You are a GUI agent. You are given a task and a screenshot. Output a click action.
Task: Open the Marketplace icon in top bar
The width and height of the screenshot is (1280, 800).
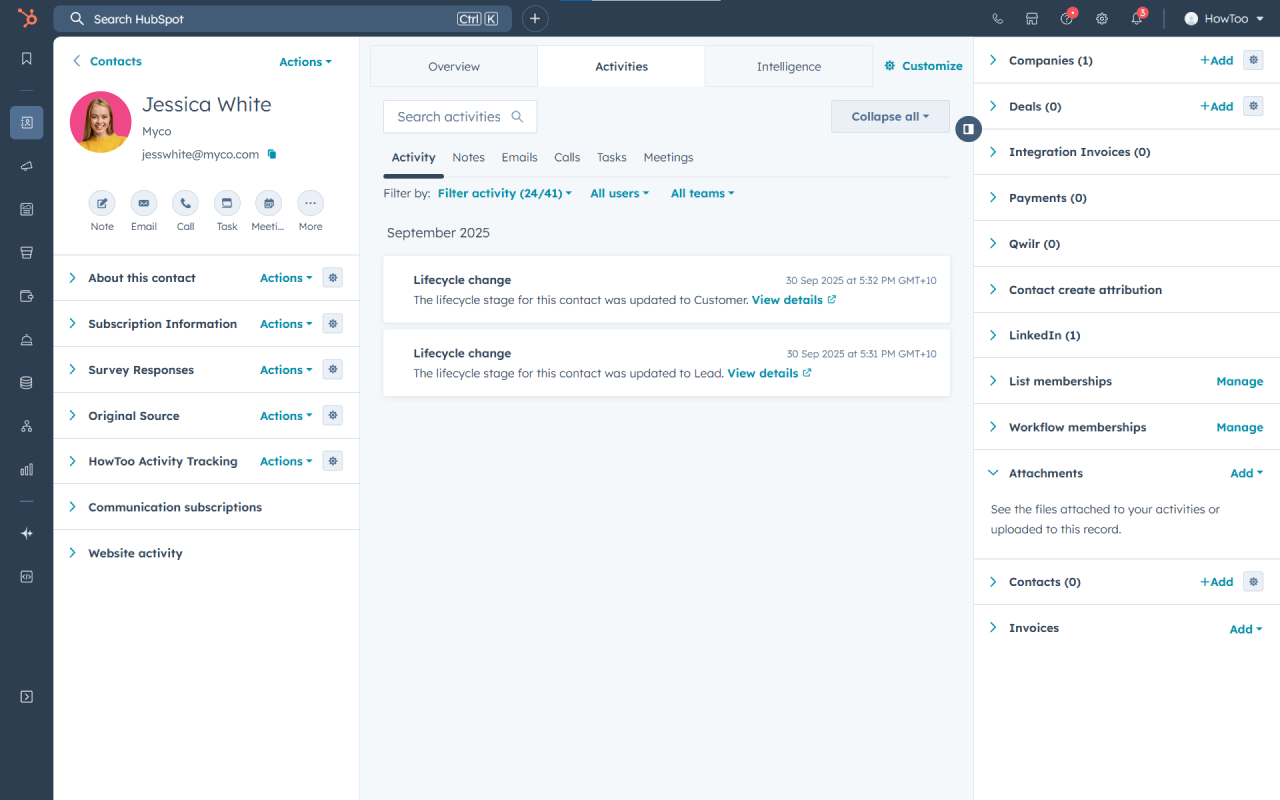pos(1032,19)
